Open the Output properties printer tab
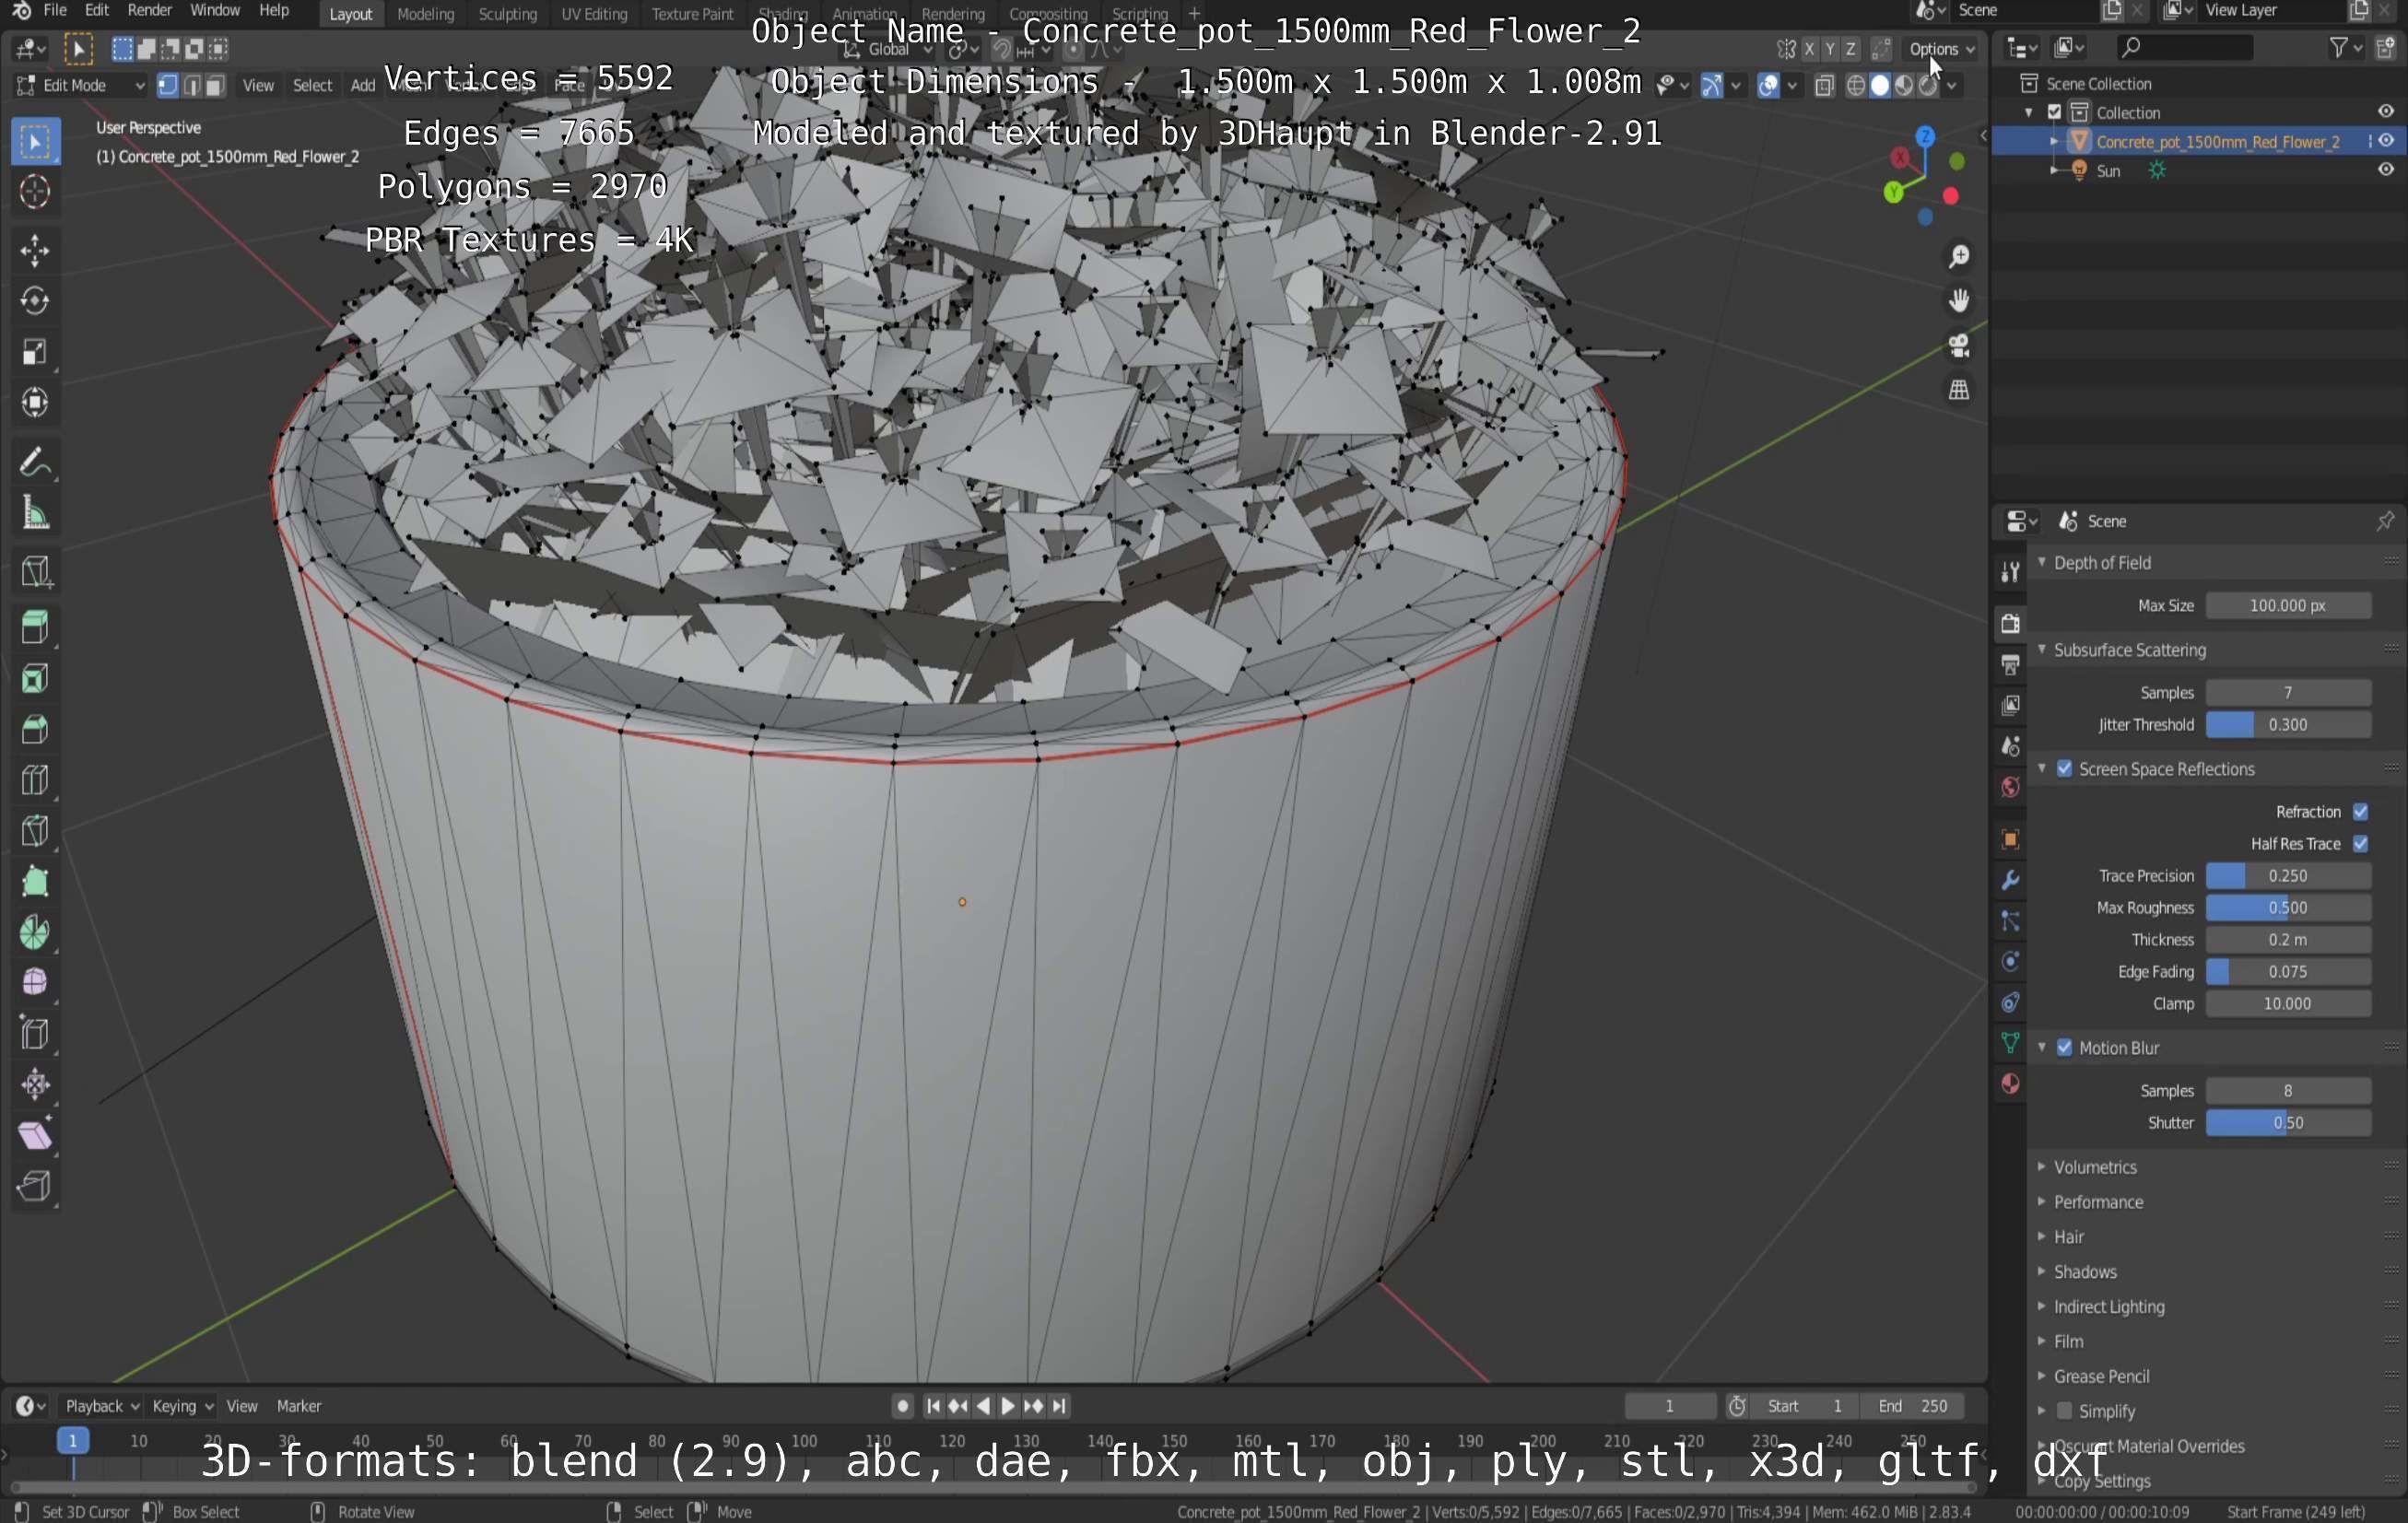2408x1523 pixels. pos(2010,665)
